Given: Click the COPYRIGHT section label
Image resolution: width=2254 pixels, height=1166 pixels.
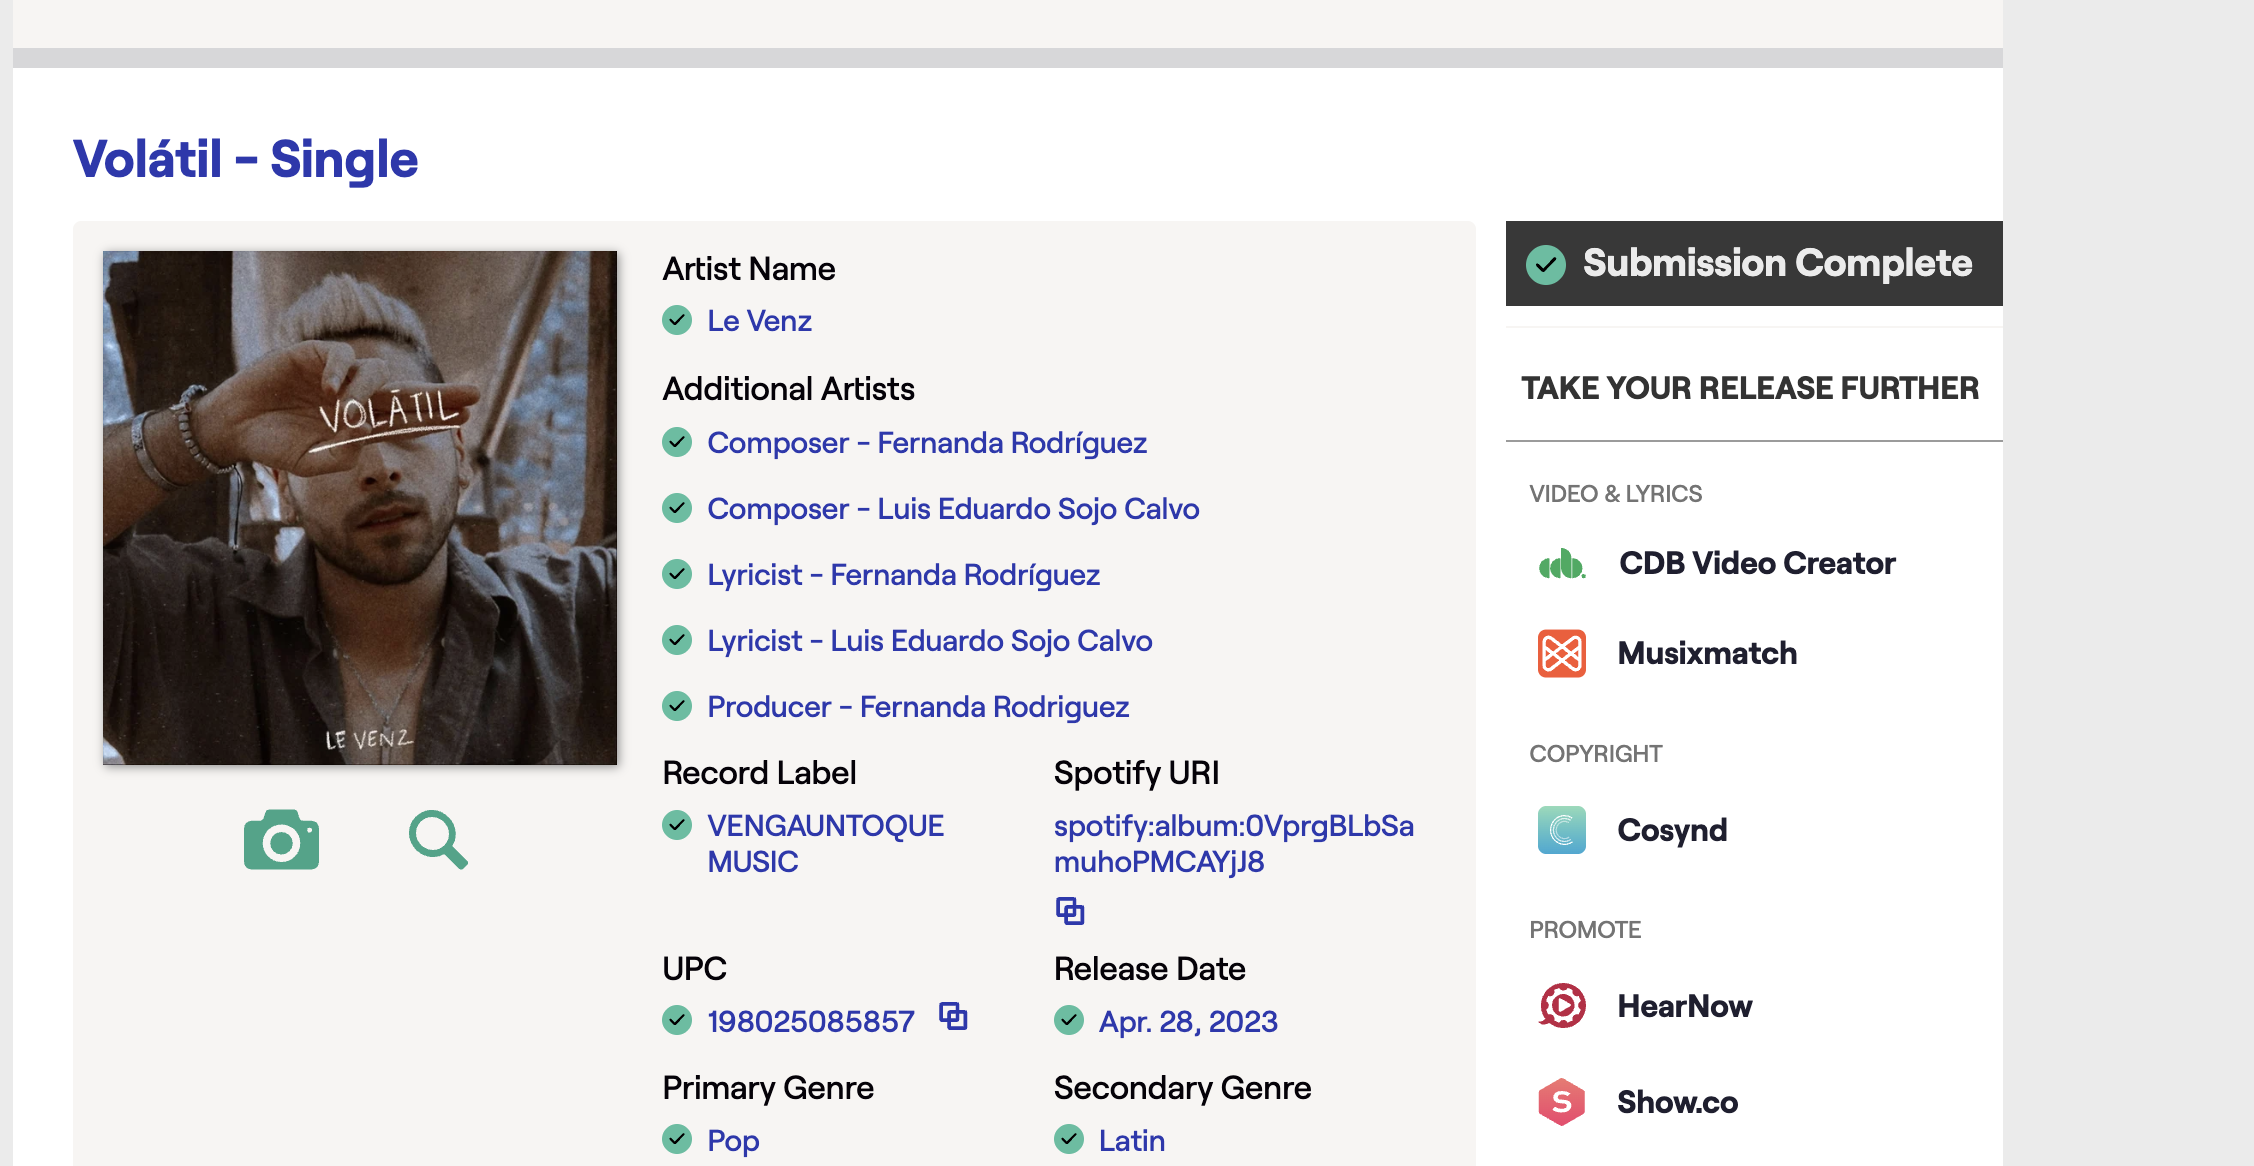Looking at the screenshot, I should [1595, 754].
